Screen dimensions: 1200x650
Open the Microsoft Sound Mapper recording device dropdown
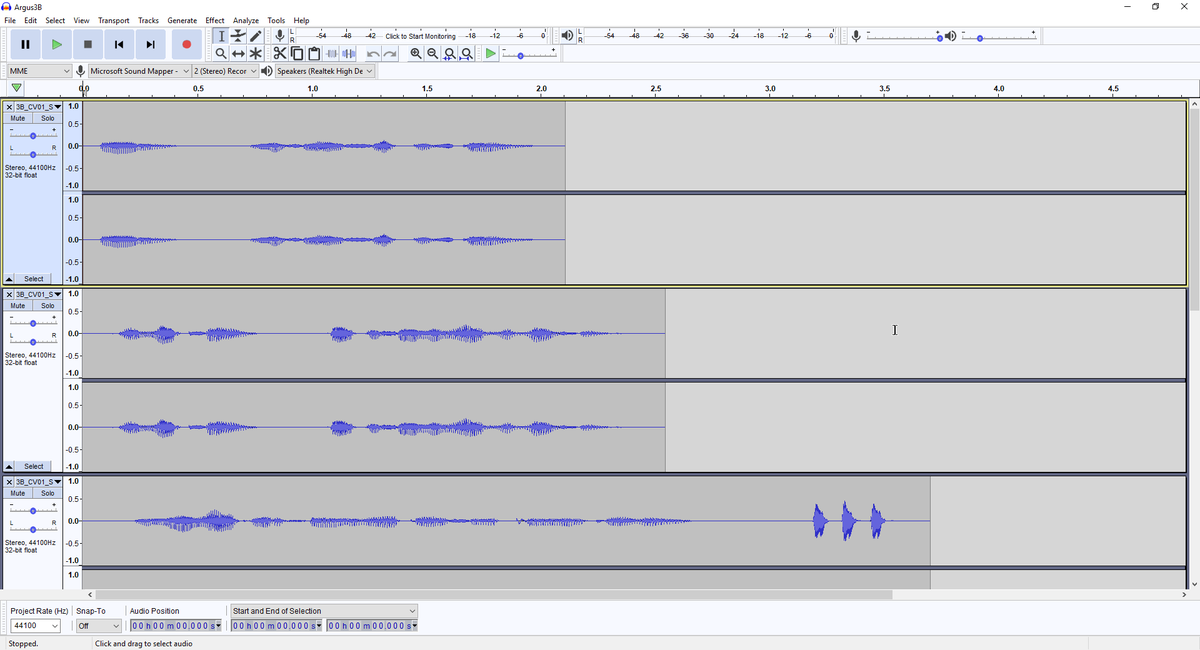(x=139, y=71)
